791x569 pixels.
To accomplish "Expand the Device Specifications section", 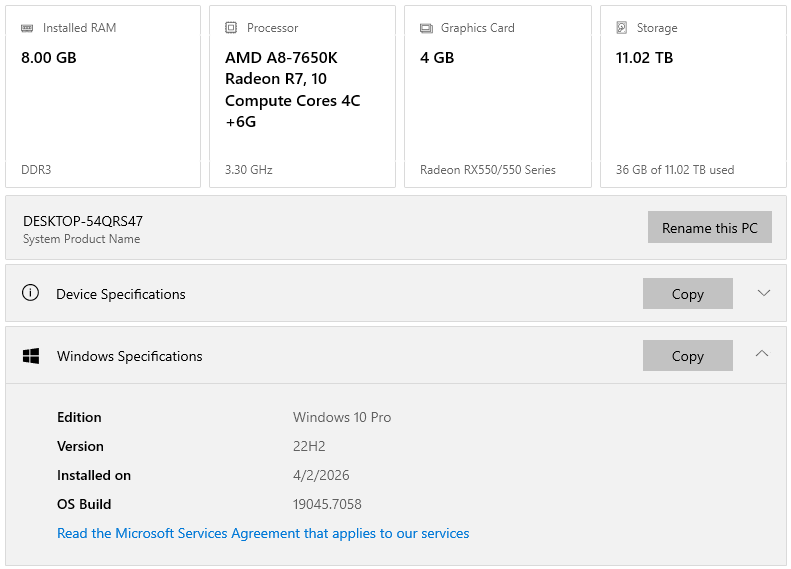I will coord(764,293).
